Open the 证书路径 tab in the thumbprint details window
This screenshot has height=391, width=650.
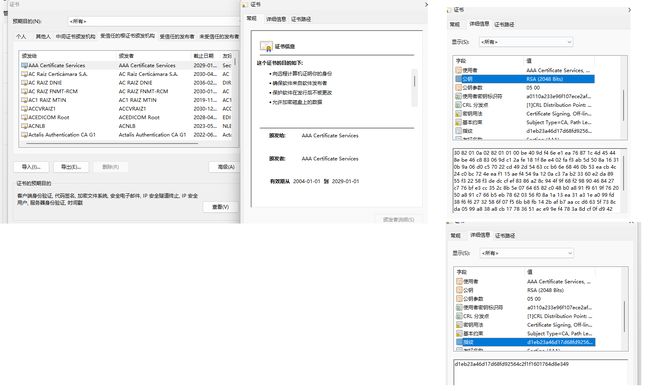point(505,236)
